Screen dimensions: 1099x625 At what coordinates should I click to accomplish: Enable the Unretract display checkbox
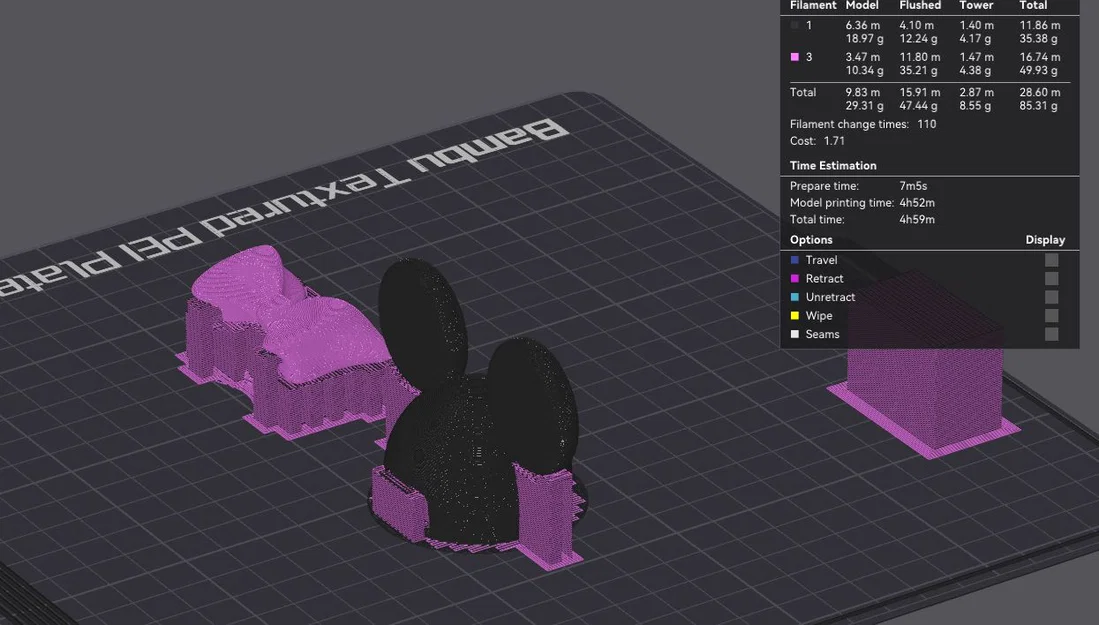pyautogui.click(x=1051, y=297)
